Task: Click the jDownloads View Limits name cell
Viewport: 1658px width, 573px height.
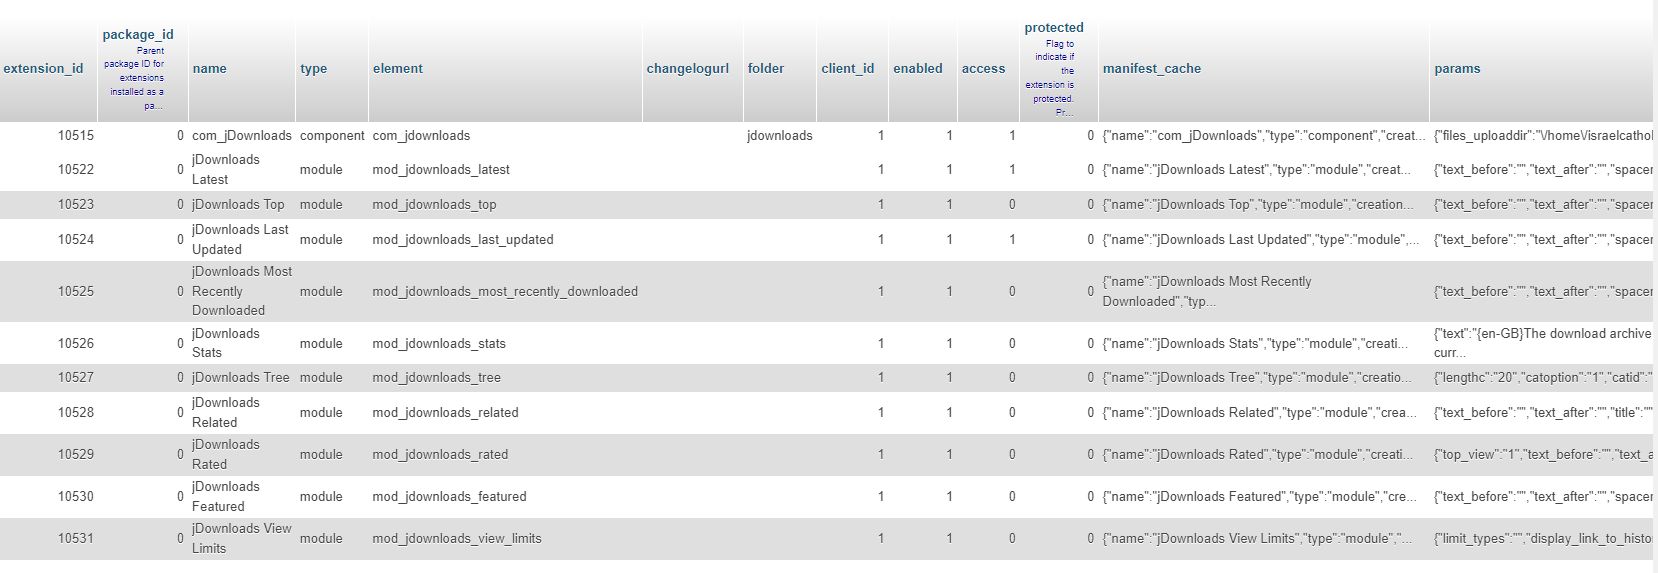Action: [242, 538]
